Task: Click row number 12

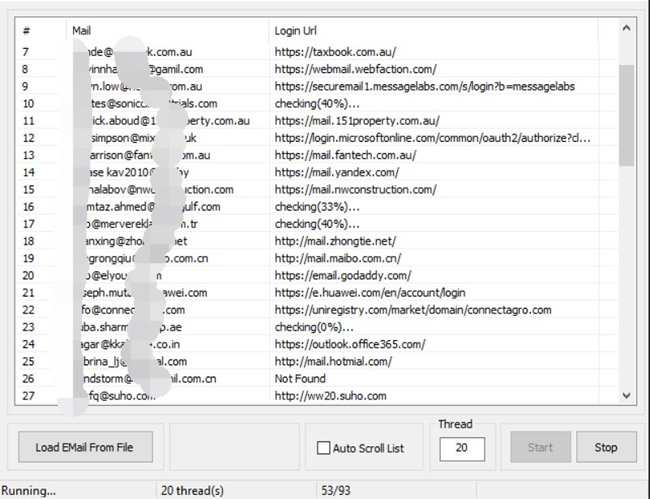Action: [x=28, y=138]
